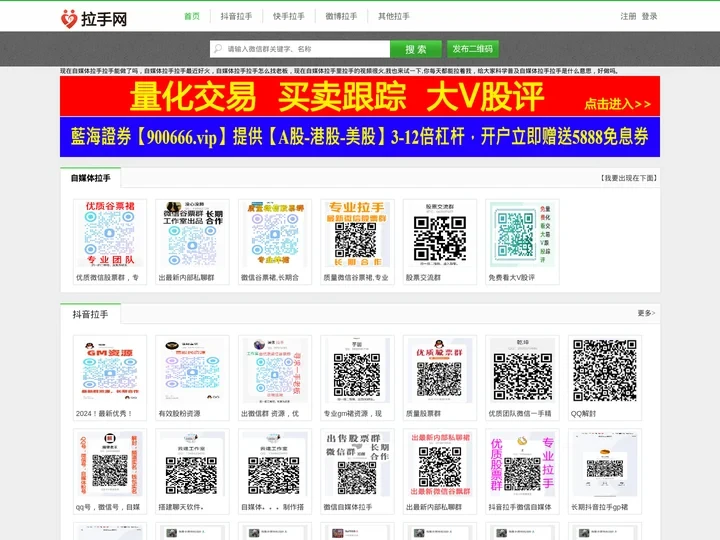Click the 登录 link
This screenshot has width=720, height=540.
[x=649, y=16]
